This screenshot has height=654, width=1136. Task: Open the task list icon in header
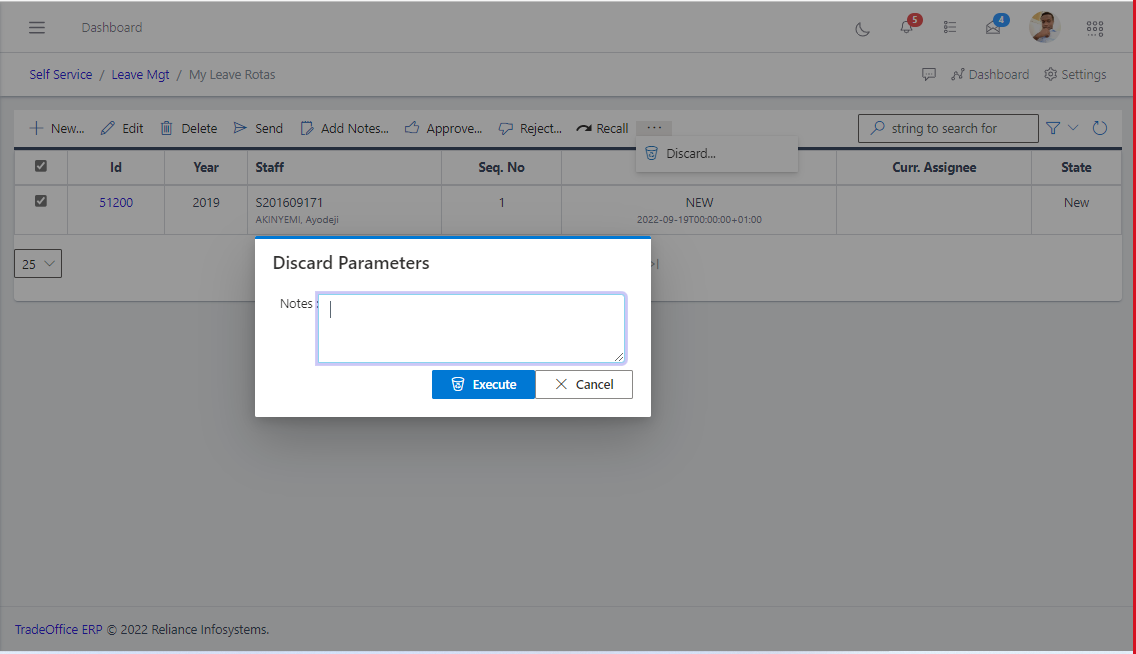[x=950, y=27]
